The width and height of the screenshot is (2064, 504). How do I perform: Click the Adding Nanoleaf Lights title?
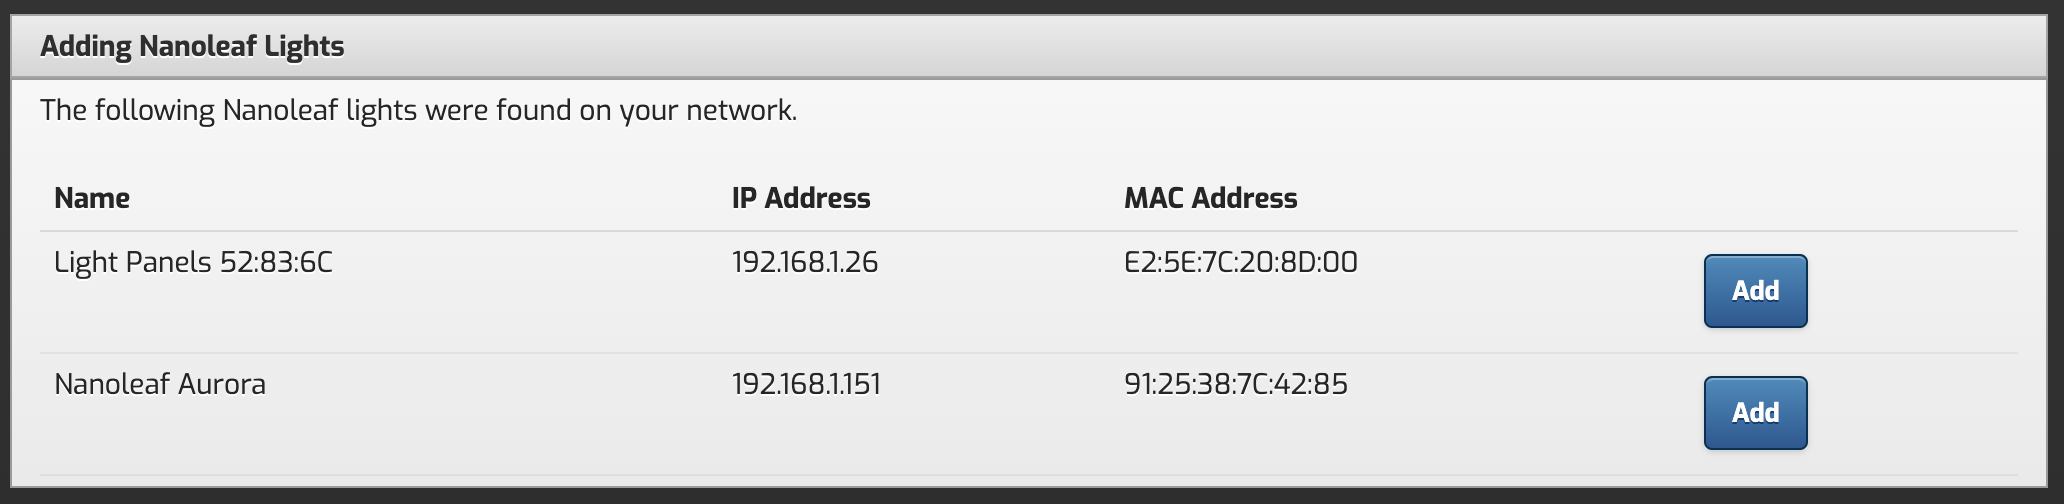[192, 47]
